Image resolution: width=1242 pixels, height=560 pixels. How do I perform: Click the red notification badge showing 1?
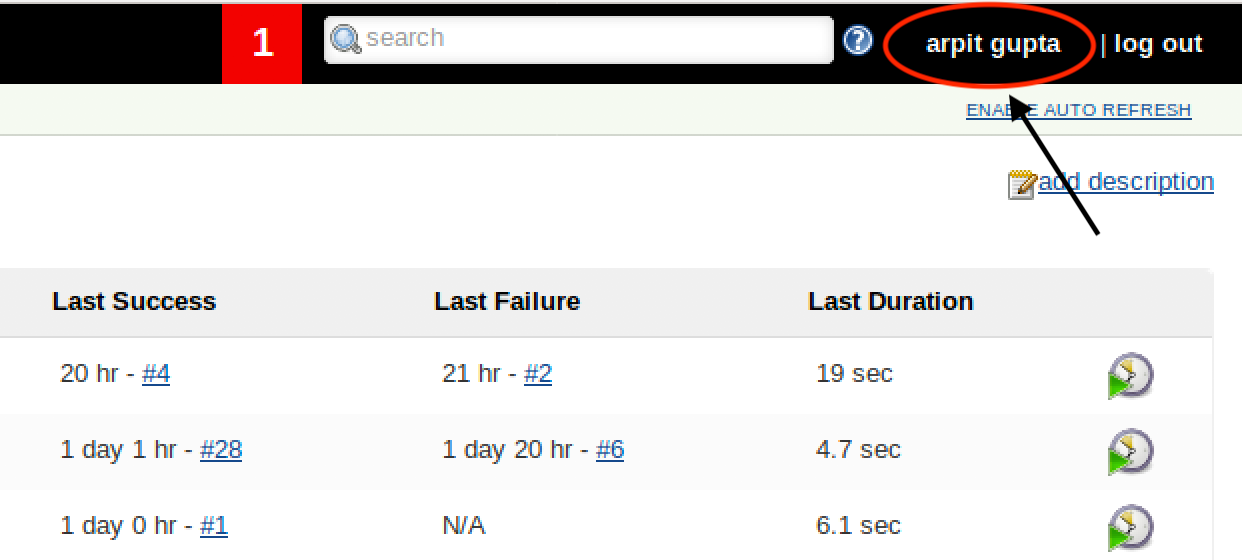[262, 43]
